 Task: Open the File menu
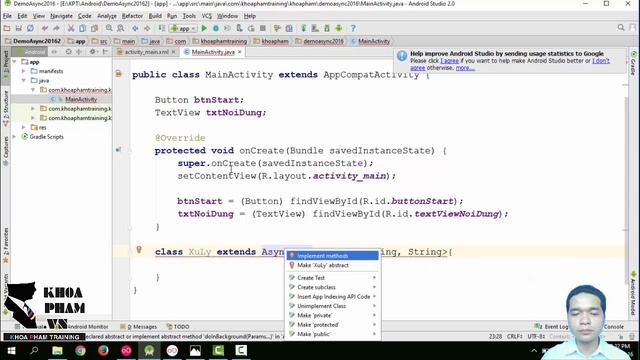[x=7, y=16]
